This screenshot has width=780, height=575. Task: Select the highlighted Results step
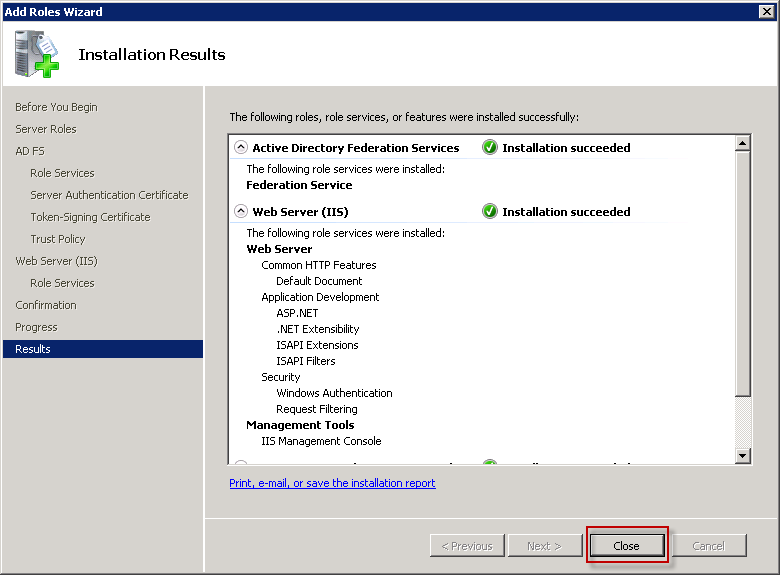[x=103, y=349]
